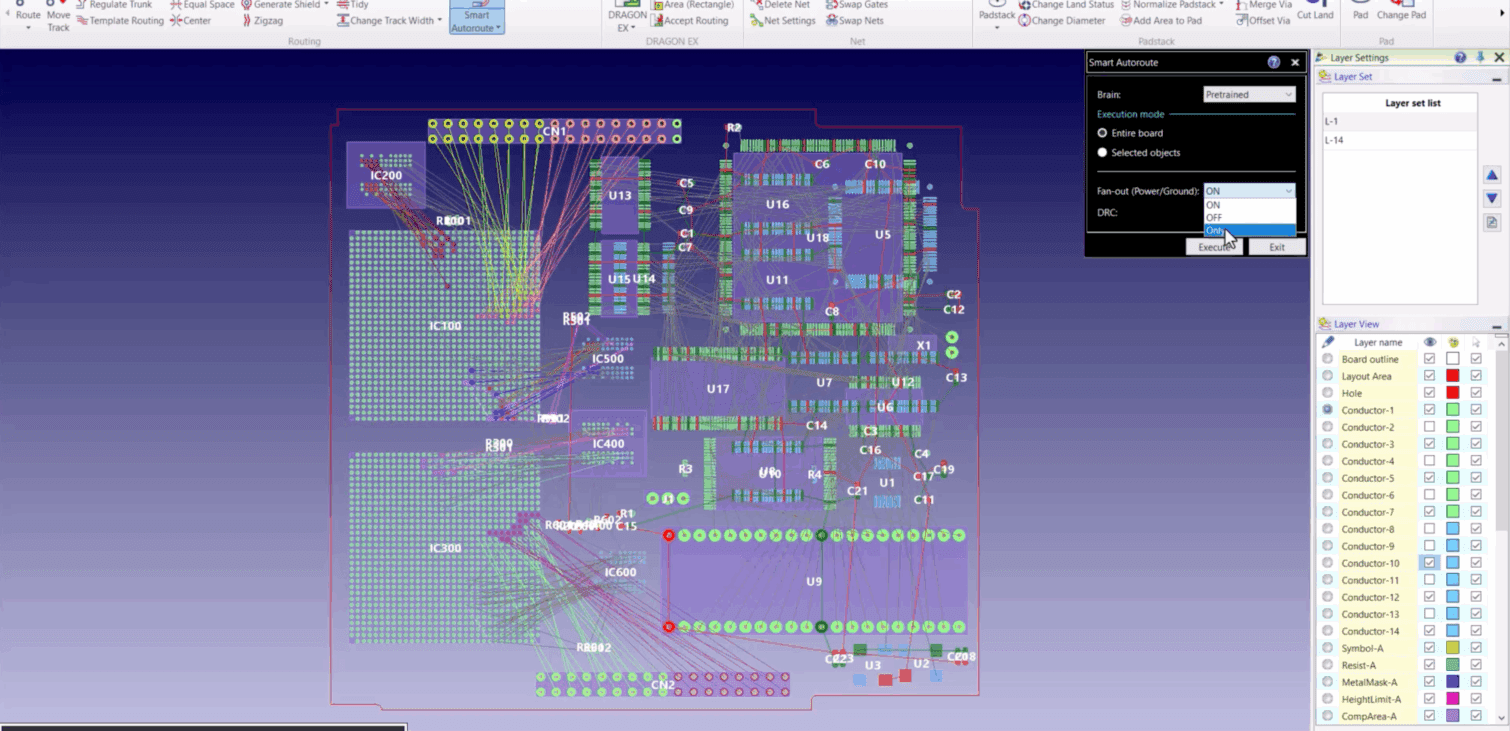Viewport: 1510px width, 731px height.
Task: Click the eye column header icon
Action: tap(1430, 342)
